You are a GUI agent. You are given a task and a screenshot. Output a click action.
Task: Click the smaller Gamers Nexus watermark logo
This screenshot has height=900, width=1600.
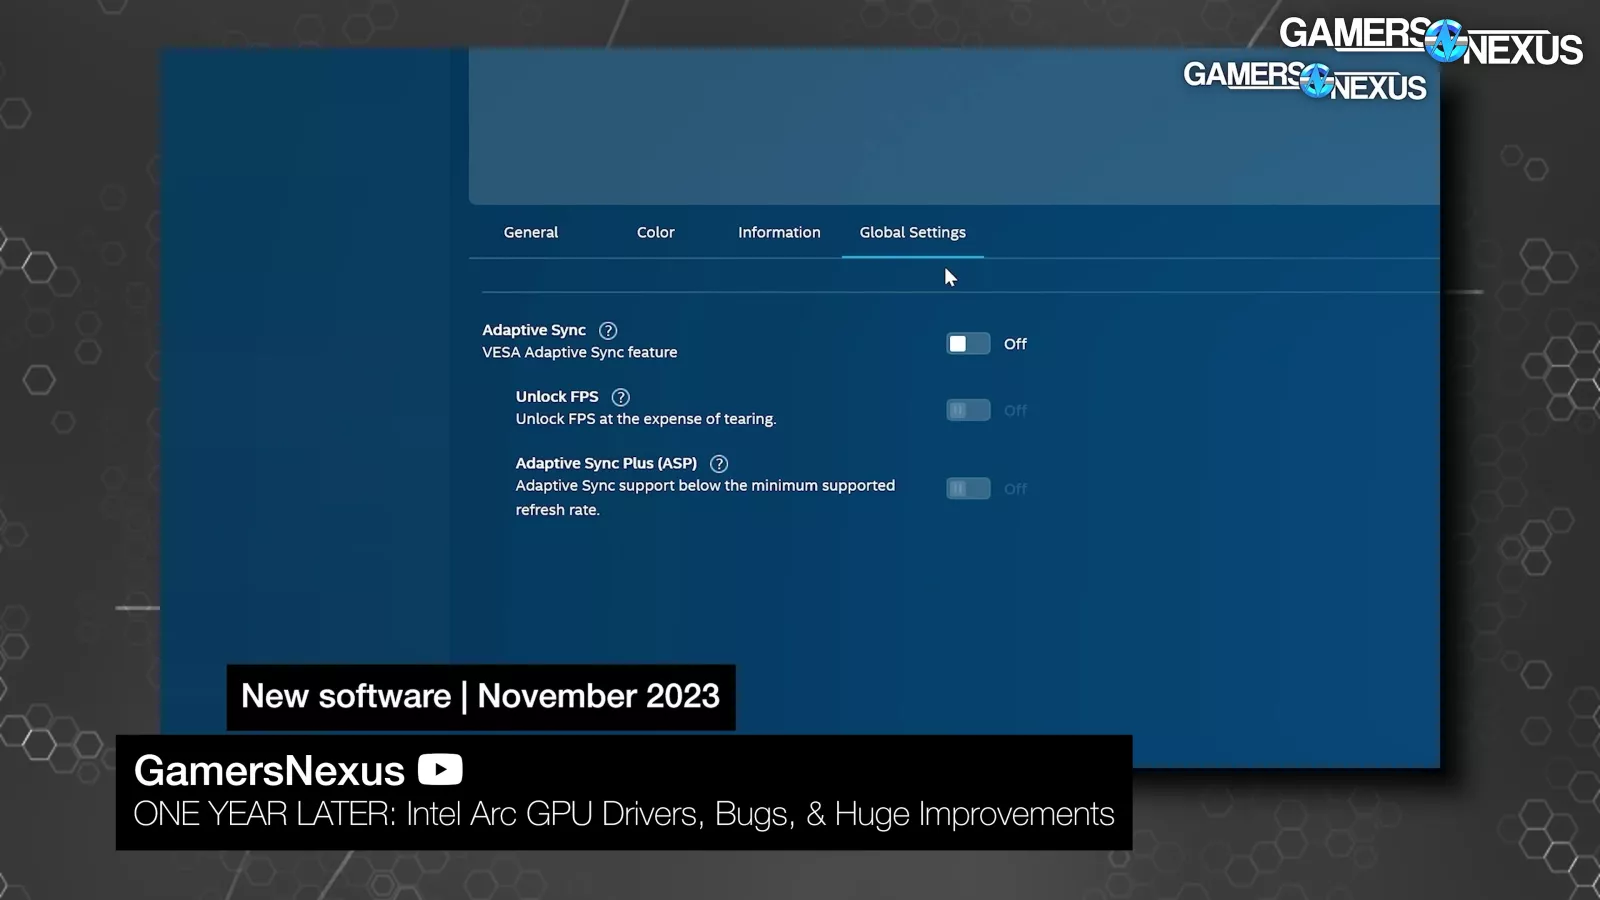1304,80
